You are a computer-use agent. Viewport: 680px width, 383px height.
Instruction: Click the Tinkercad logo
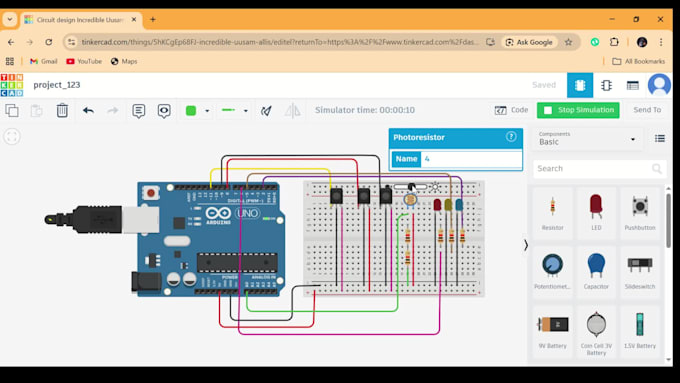coord(12,85)
